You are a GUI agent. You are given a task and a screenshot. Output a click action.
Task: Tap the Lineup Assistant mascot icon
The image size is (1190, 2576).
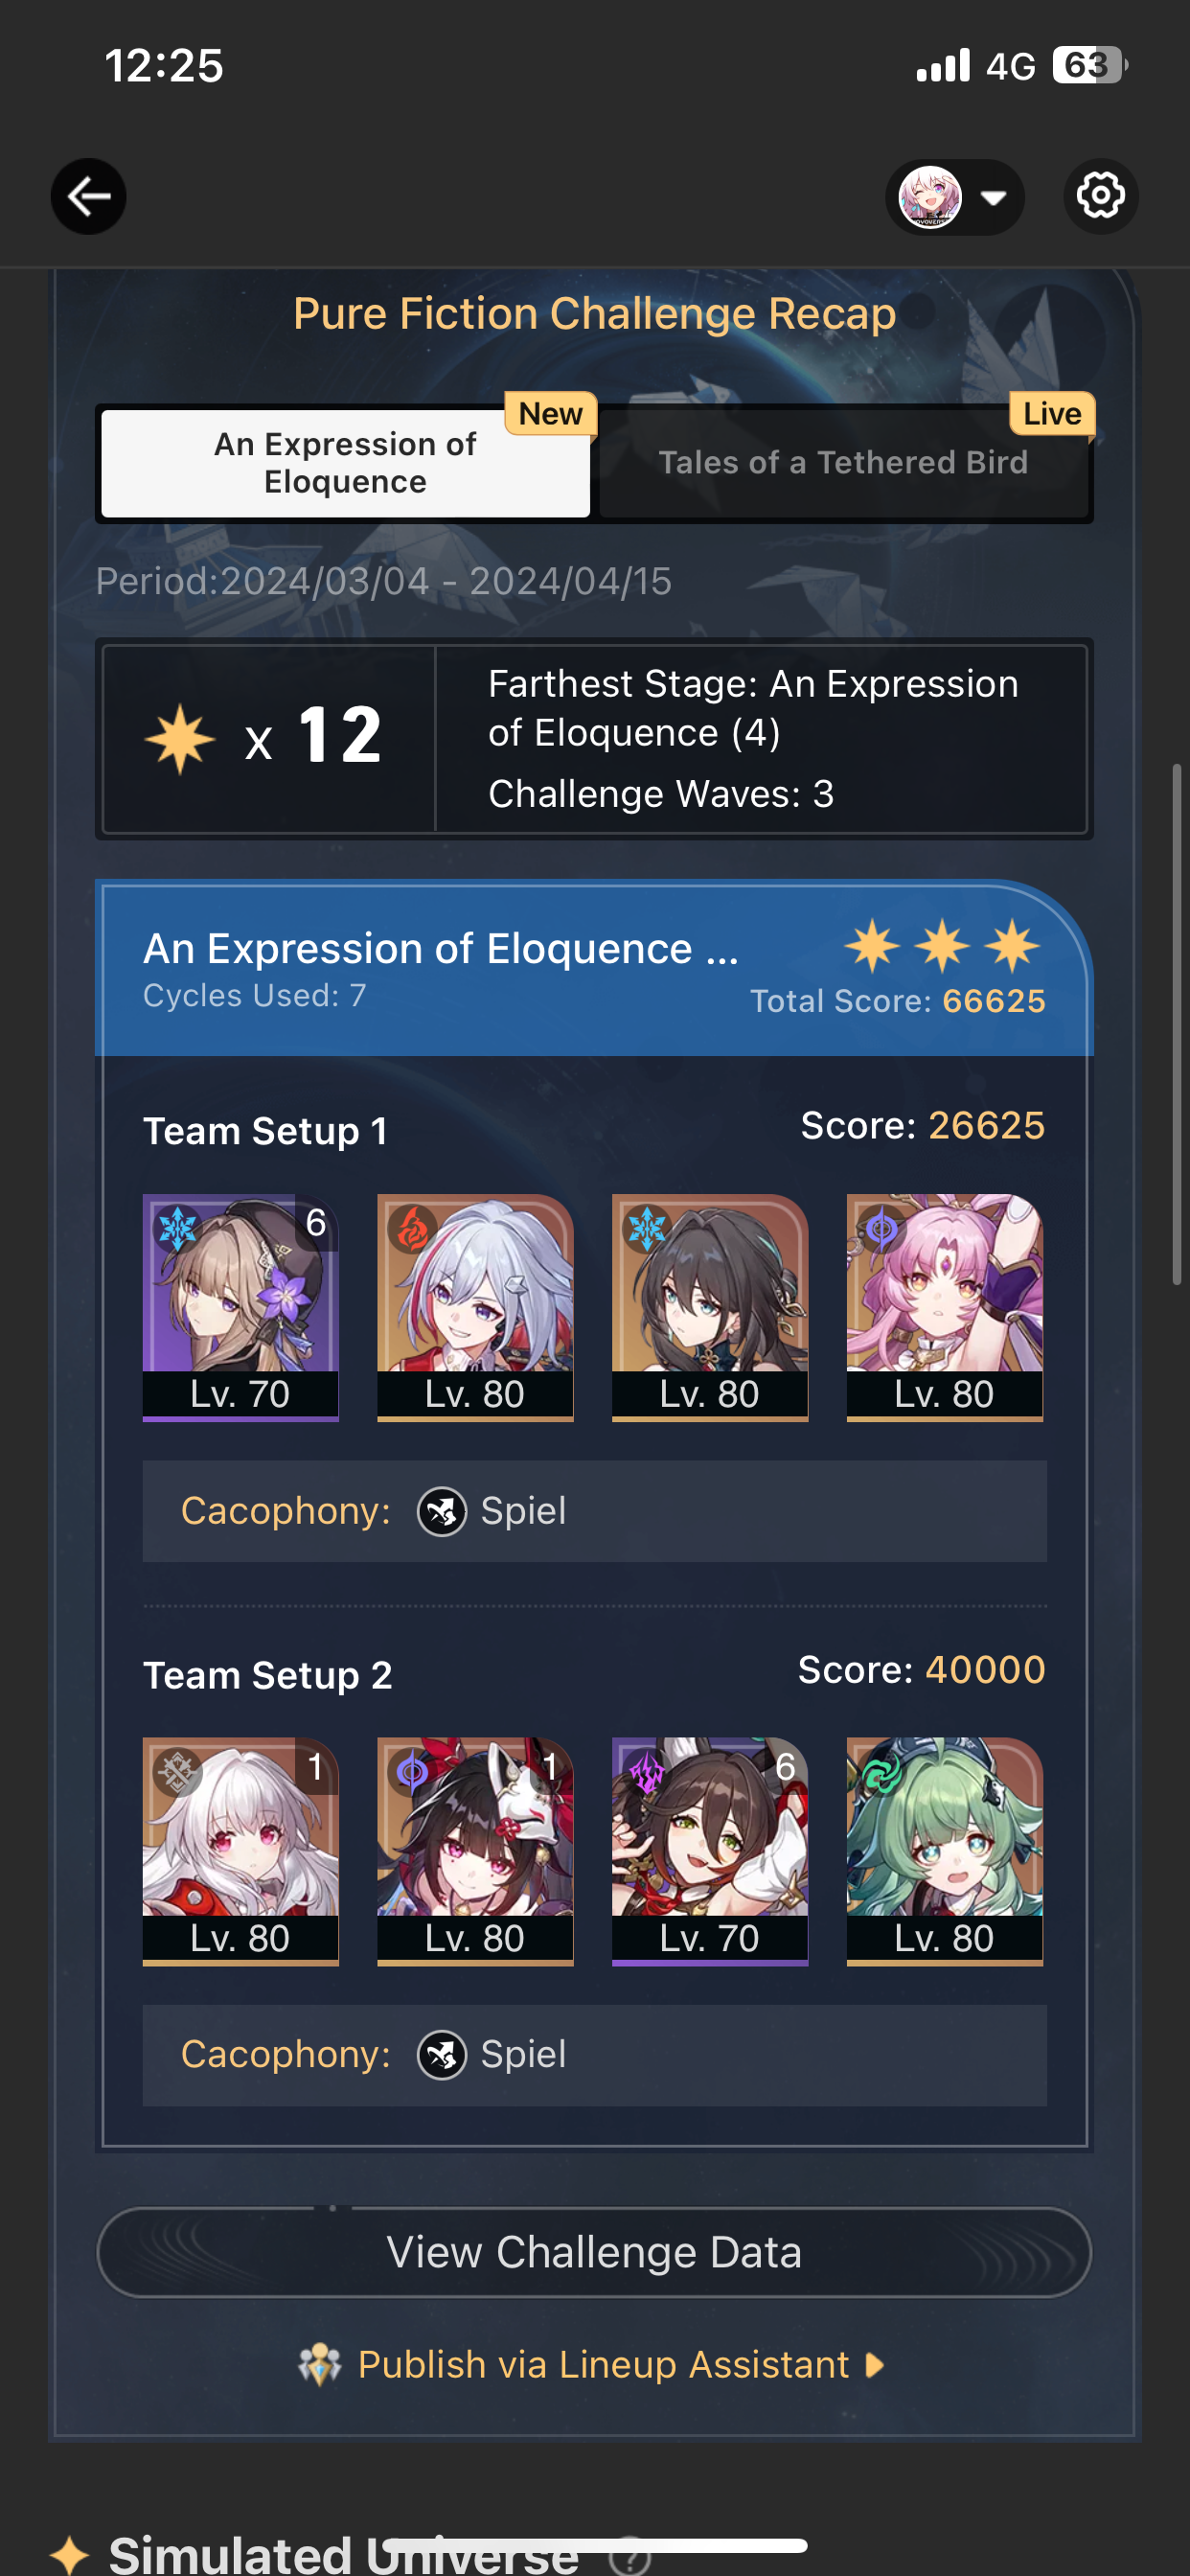point(320,2364)
